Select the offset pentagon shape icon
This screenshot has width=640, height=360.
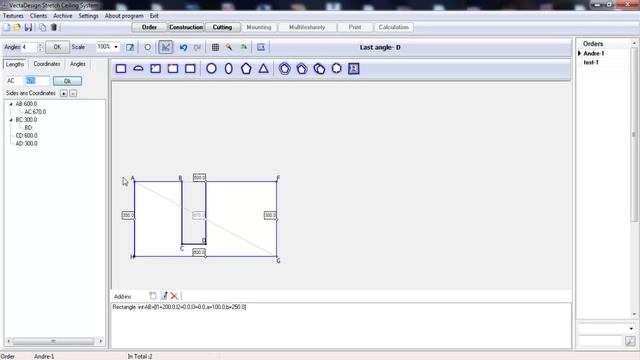point(302,69)
